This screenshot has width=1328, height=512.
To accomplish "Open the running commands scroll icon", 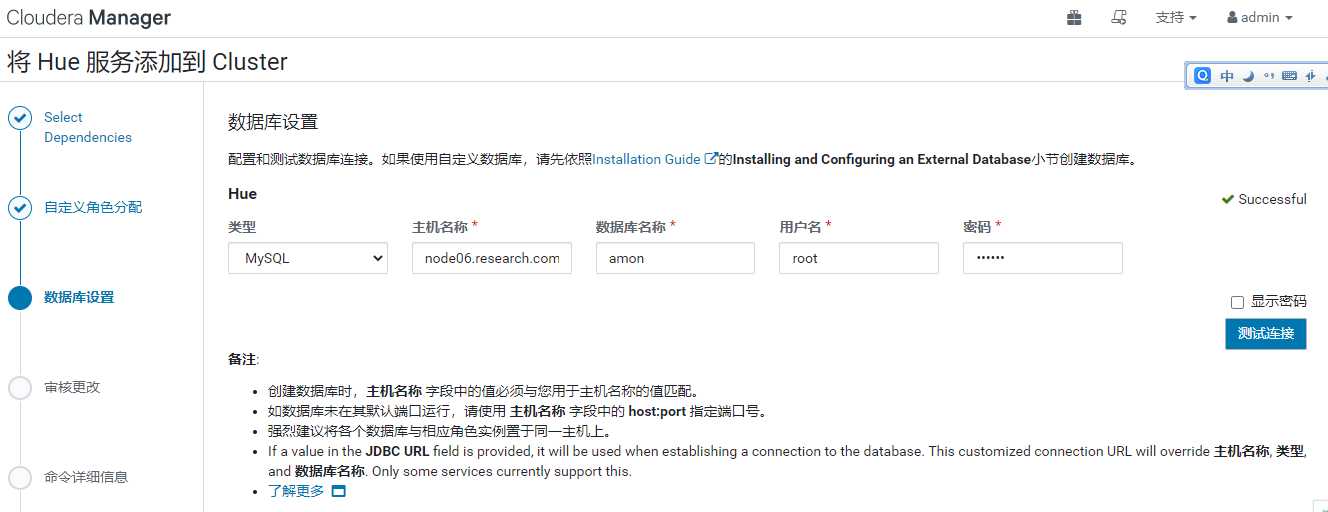I will point(1119,18).
